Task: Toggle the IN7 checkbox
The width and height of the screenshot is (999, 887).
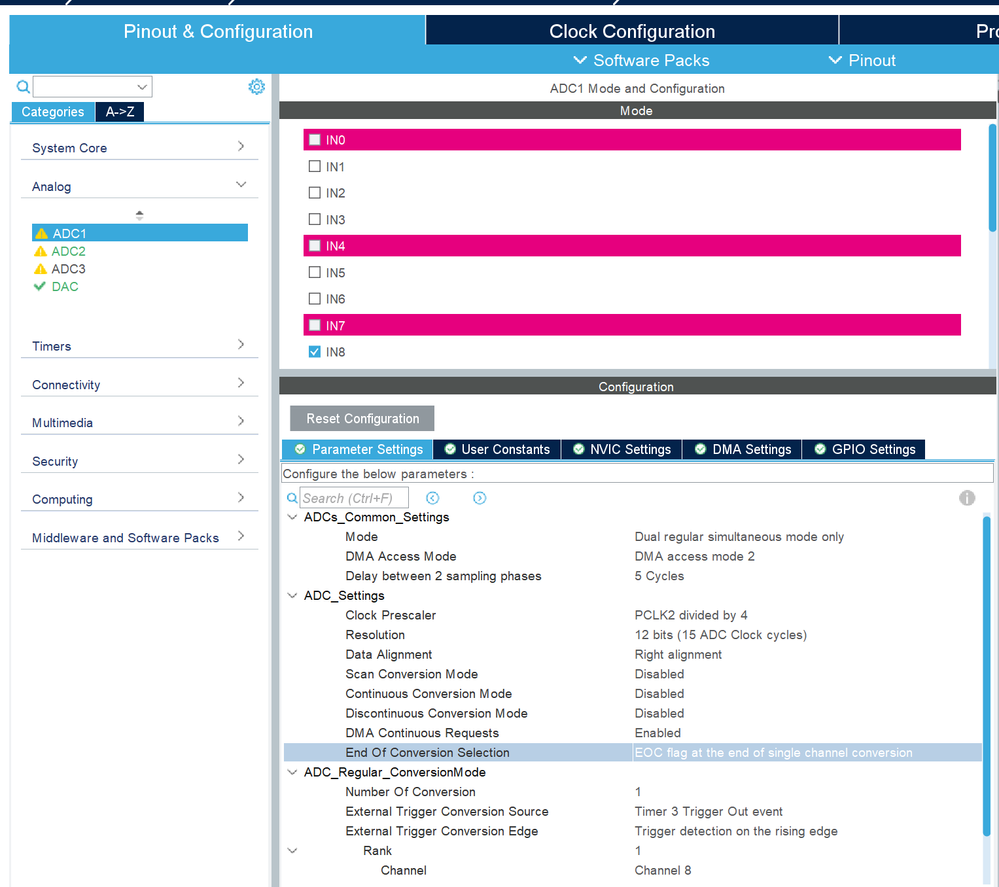Action: pos(314,325)
